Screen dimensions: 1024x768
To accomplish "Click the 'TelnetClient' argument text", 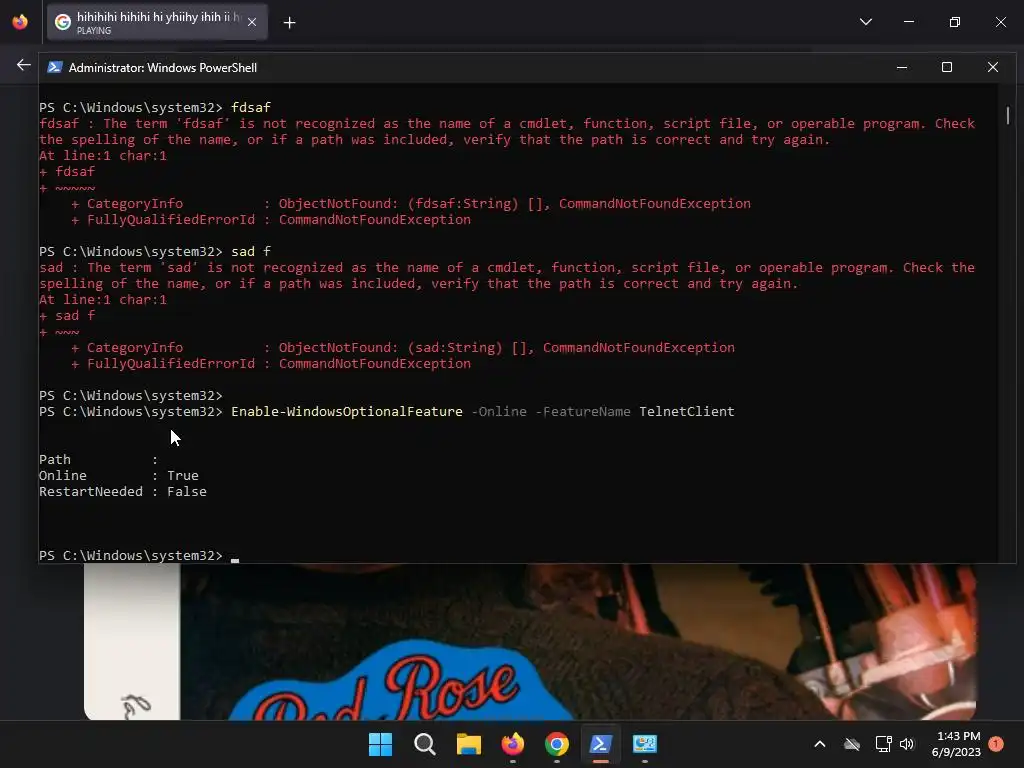I will click(686, 411).
